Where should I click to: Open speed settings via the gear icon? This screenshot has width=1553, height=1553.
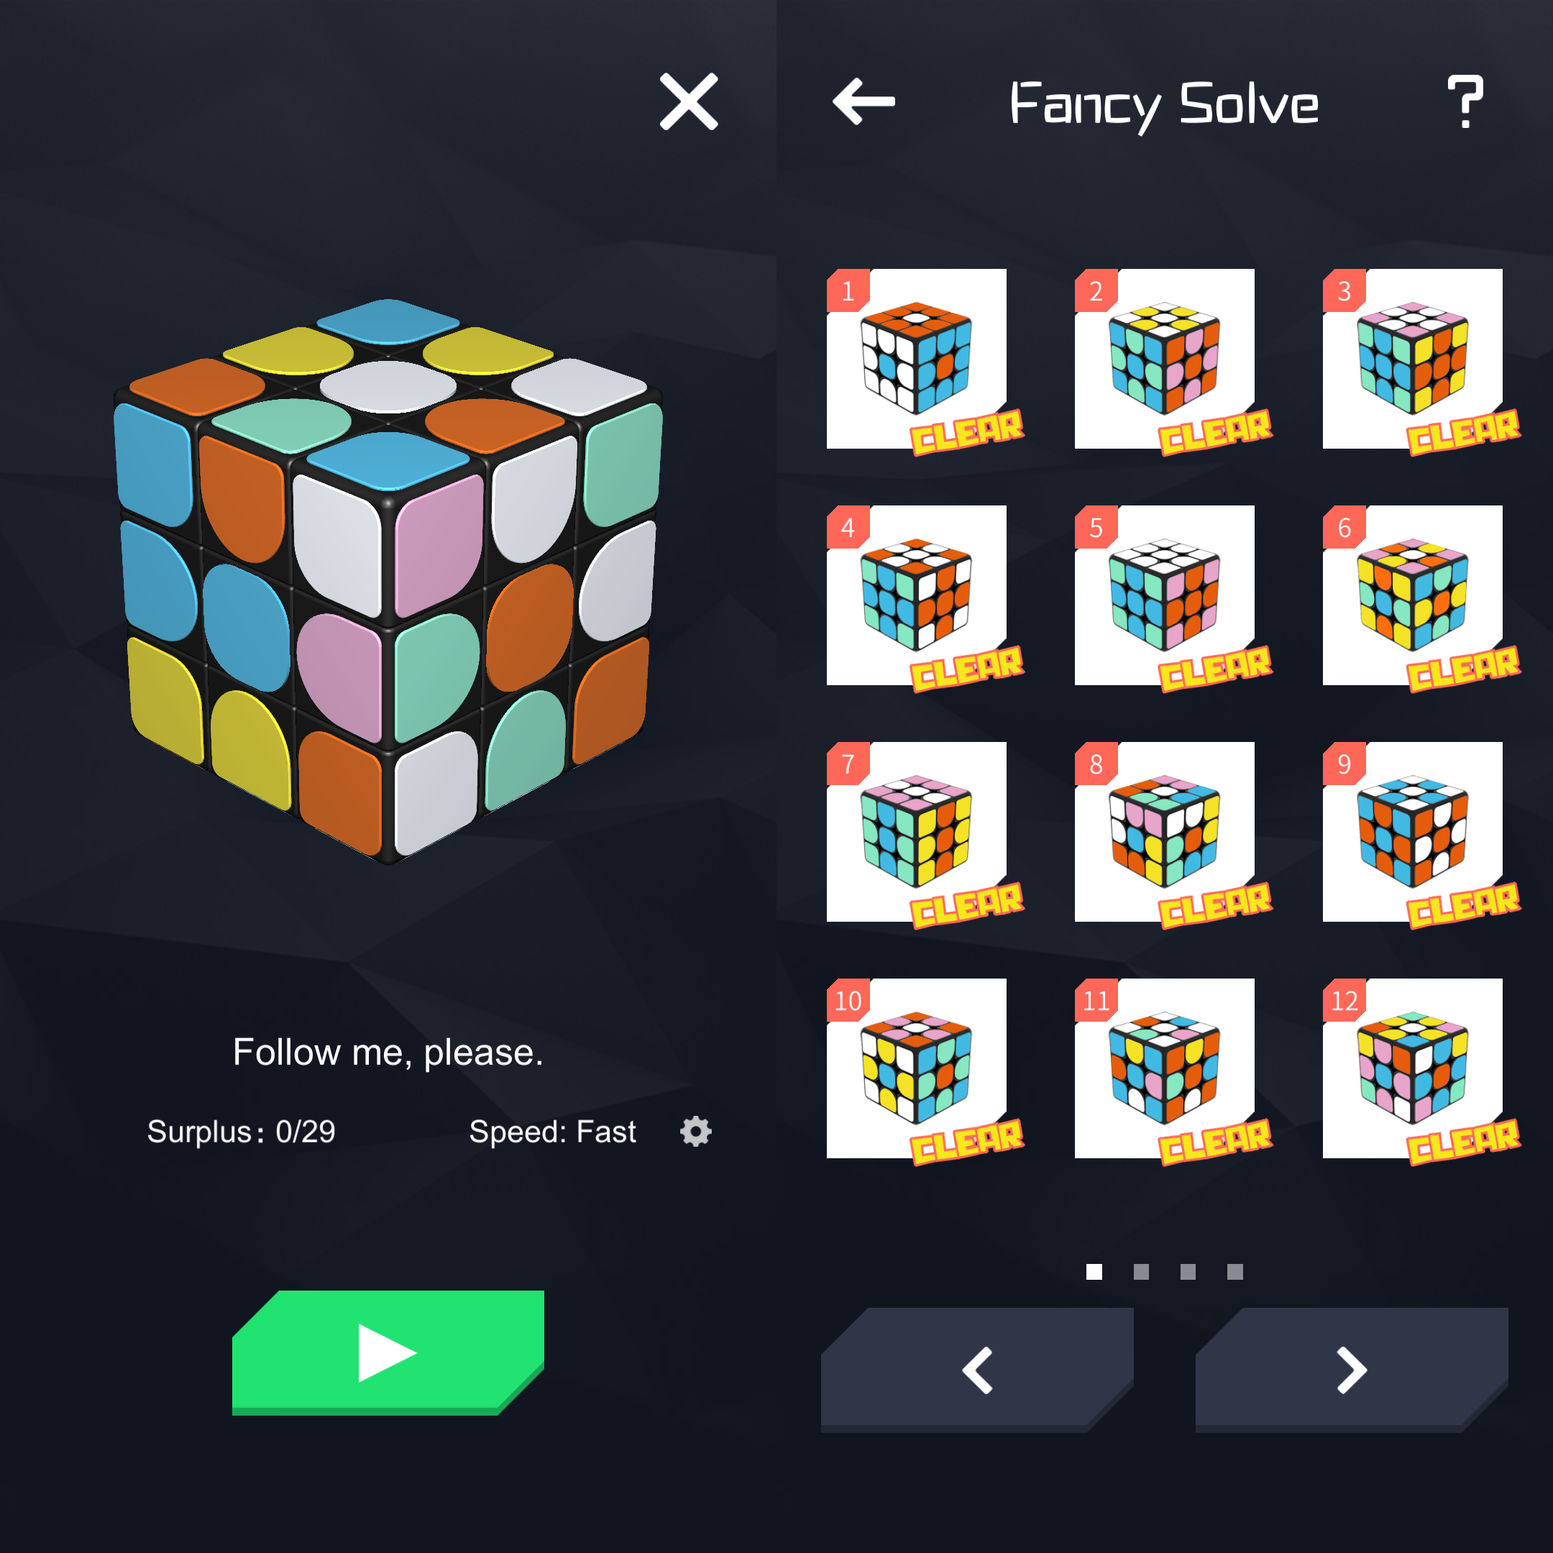(x=696, y=1132)
